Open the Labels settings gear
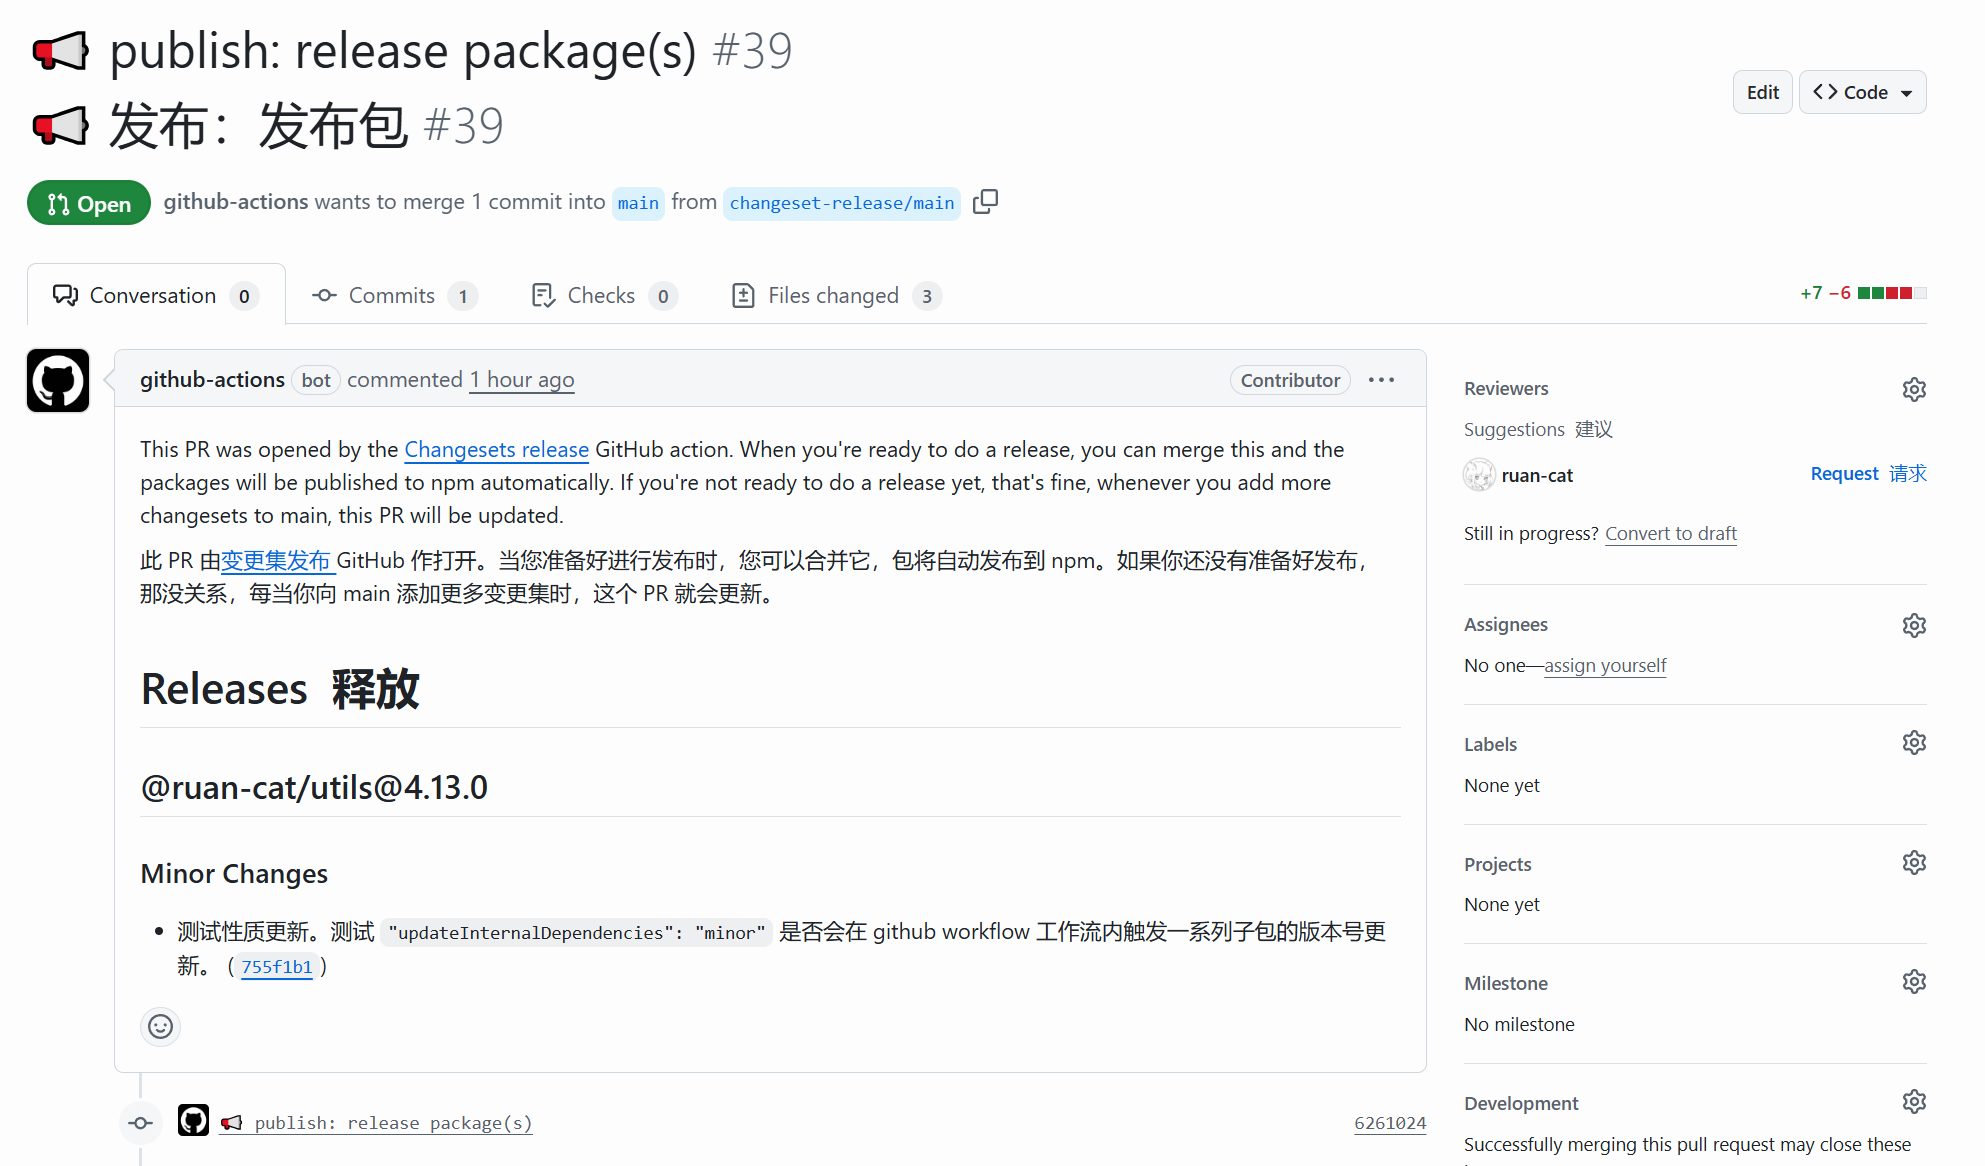This screenshot has height=1166, width=1985. pos(1913,743)
